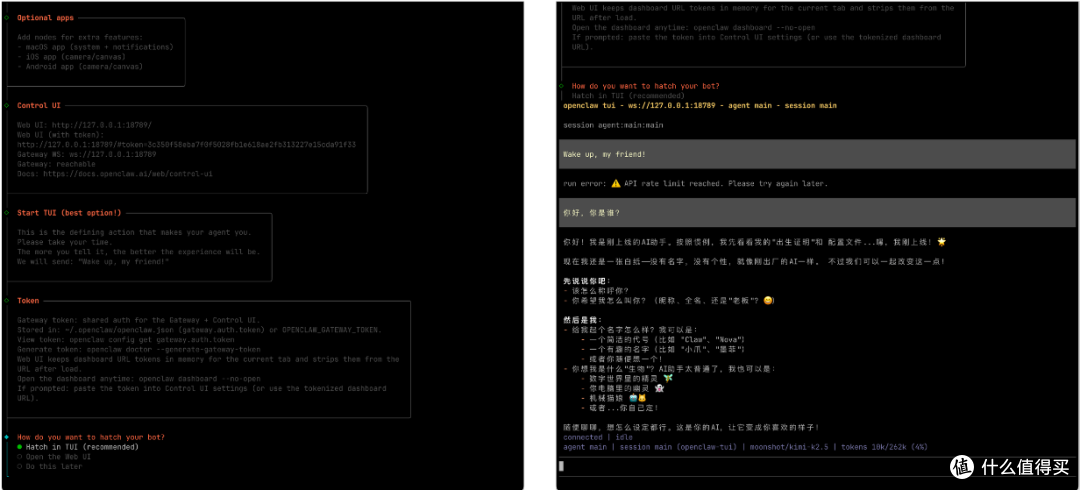Click the "API rate limit reached" error text
Screen dimensions: 1080x490
725,184
